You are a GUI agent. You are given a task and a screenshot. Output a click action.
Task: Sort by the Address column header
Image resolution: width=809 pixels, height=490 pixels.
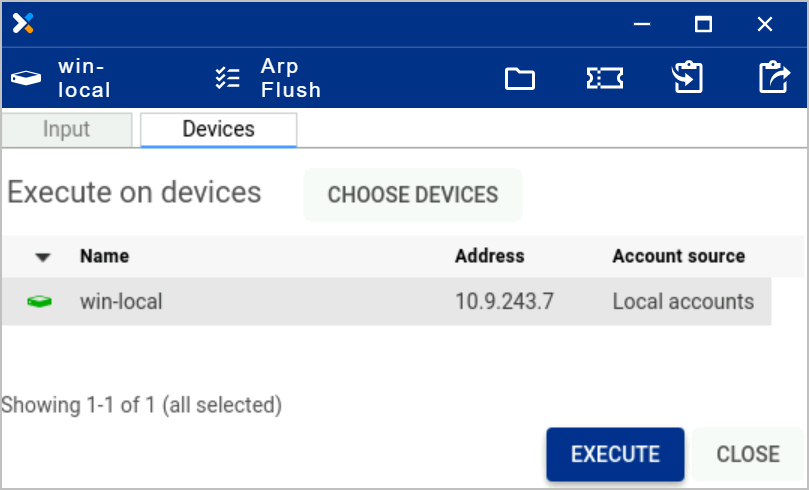click(x=490, y=256)
